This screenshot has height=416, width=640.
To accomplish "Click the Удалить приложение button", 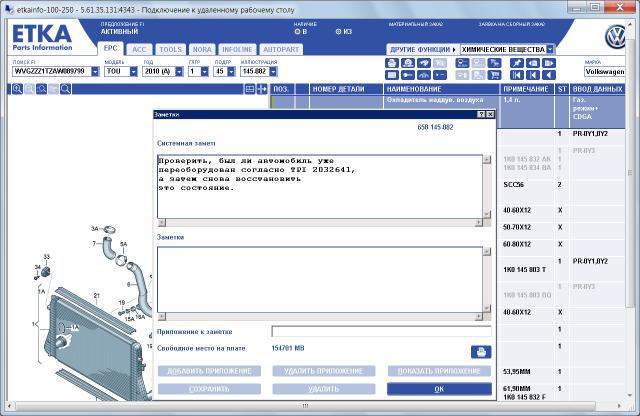I will point(324,371).
